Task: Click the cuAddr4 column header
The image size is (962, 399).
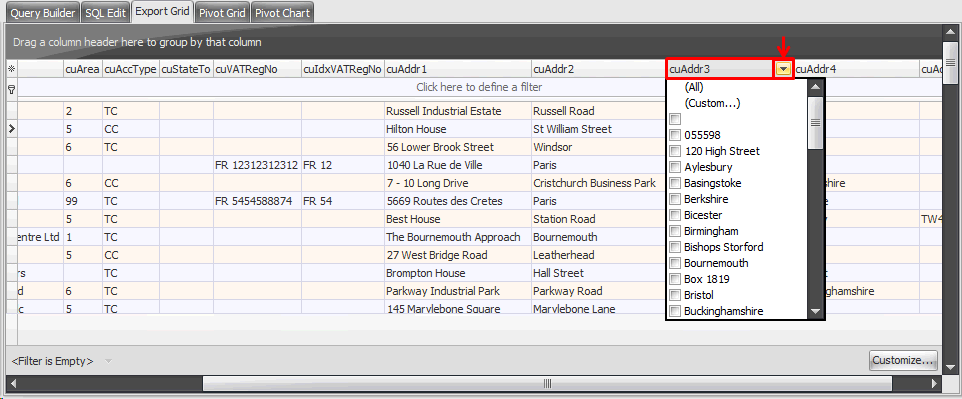Action: click(x=857, y=69)
